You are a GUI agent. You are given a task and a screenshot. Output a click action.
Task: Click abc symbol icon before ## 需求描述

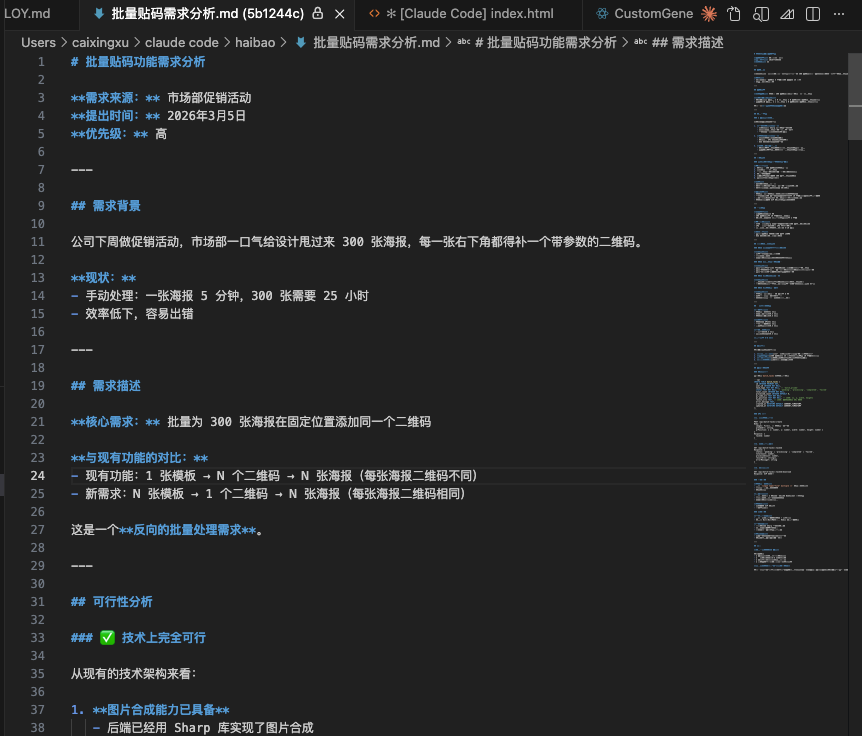click(x=640, y=42)
